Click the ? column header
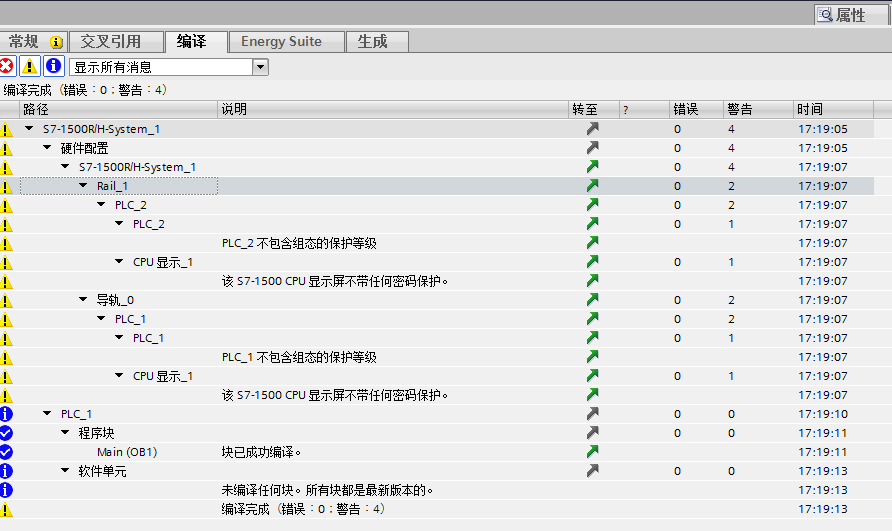This screenshot has width=892, height=531. (x=644, y=109)
